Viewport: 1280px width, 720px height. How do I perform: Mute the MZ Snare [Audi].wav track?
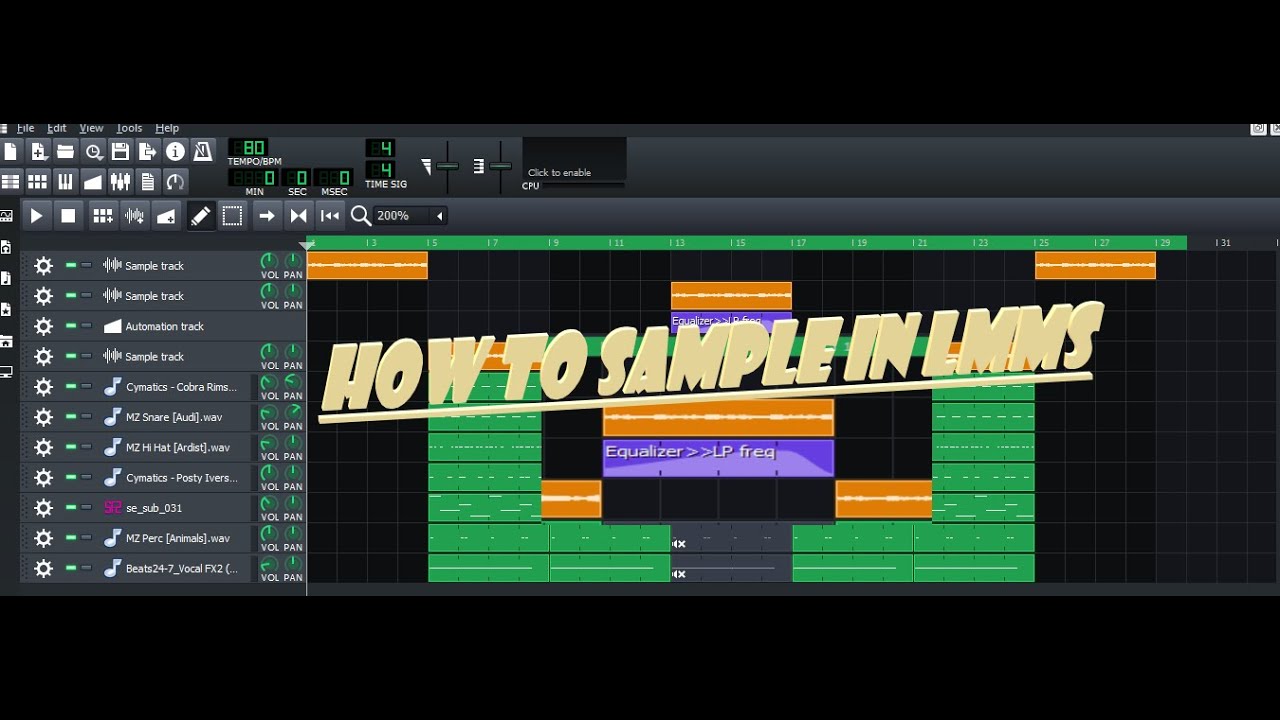point(71,416)
